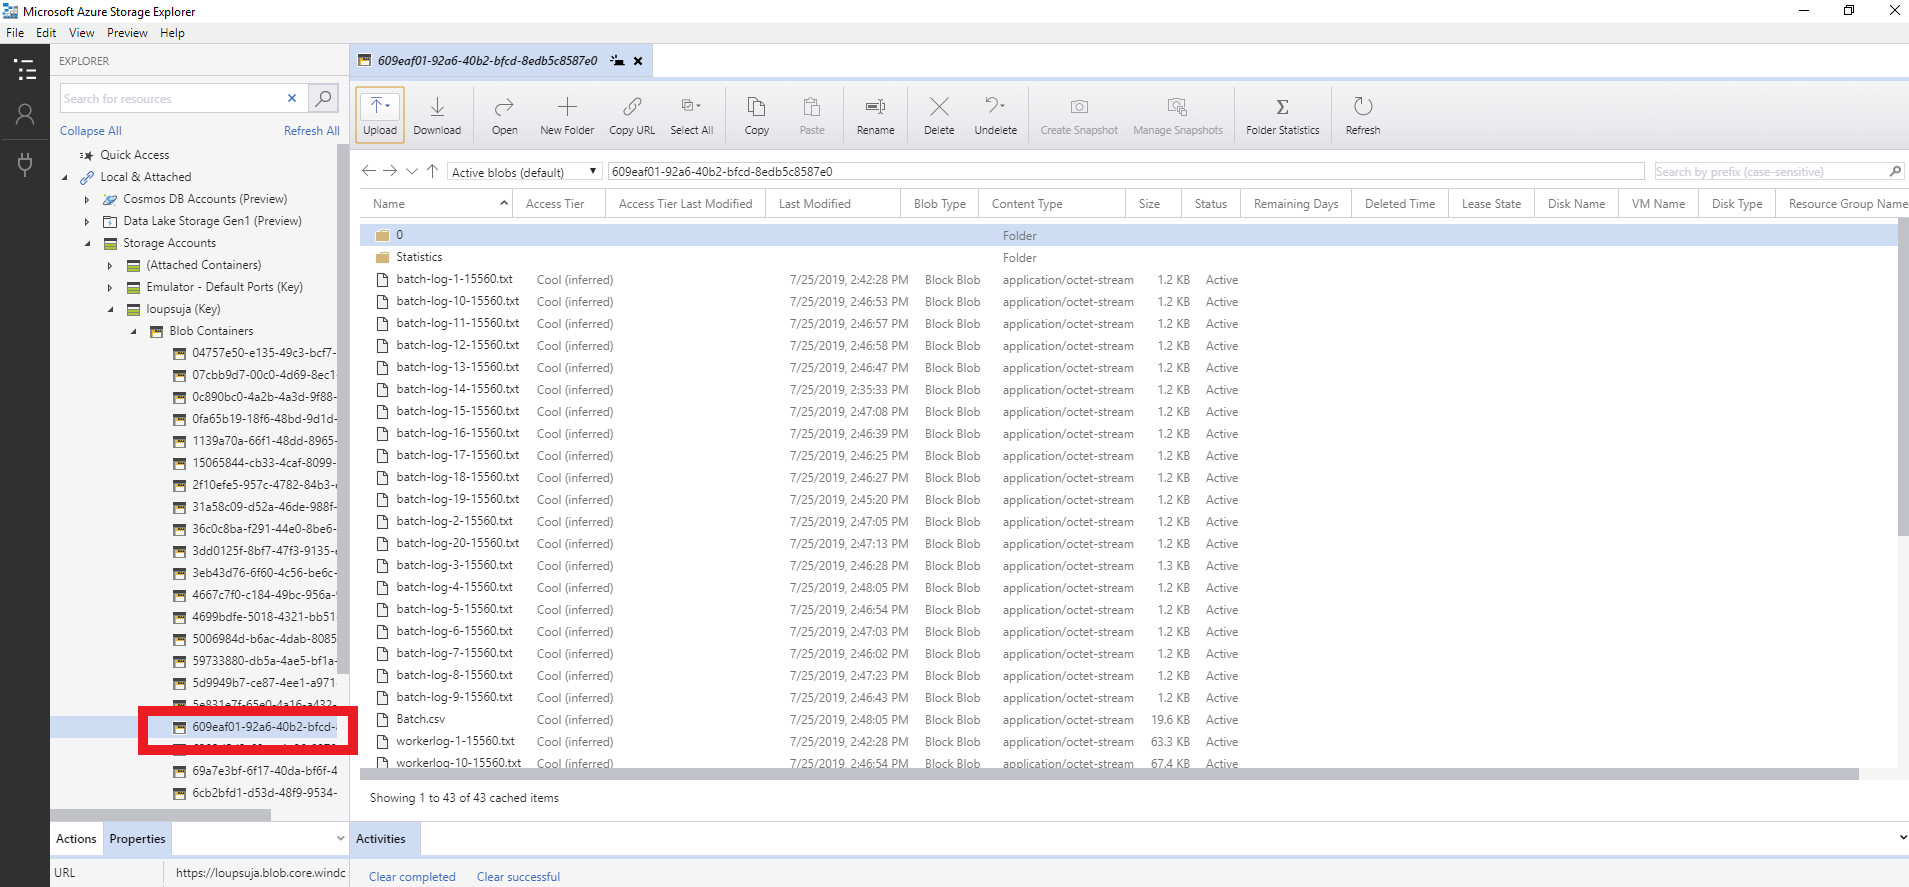Select the 609eaf01-92a6-40b2 container
The image size is (1909, 887).
tap(264, 727)
